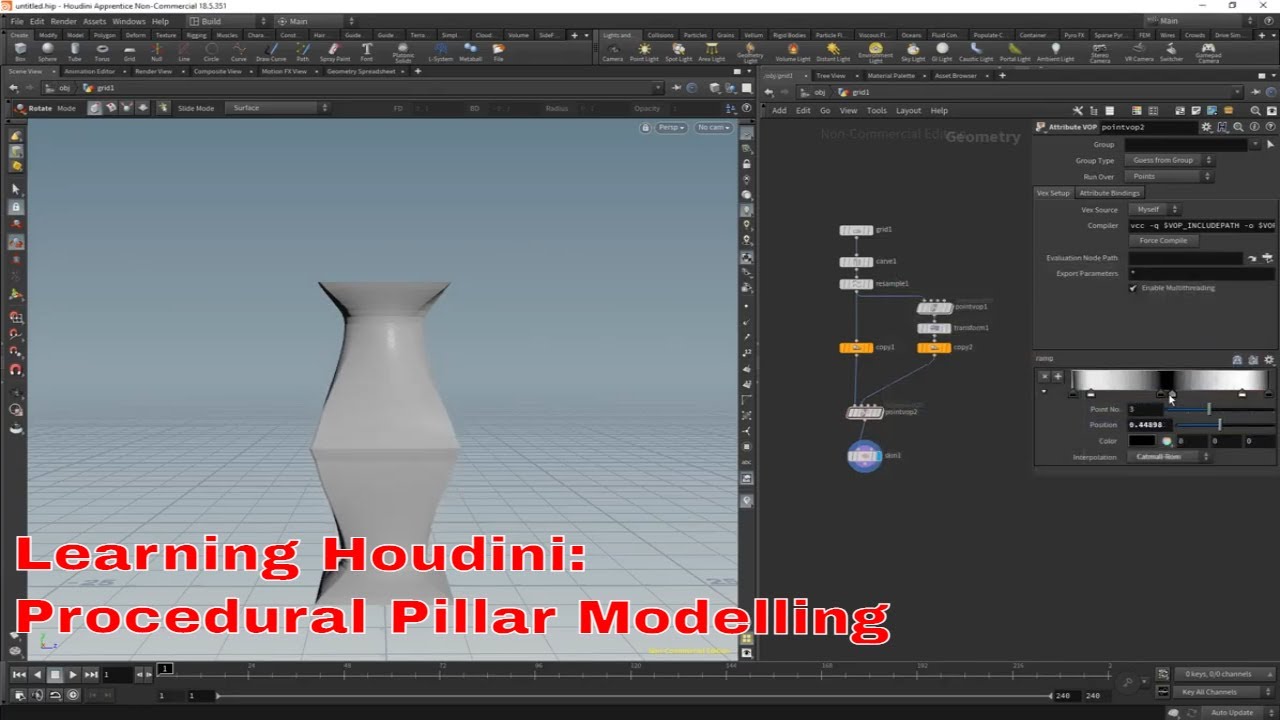Screen dimensions: 1280x720
Task: Select the Font shelf tool
Action: (367, 51)
